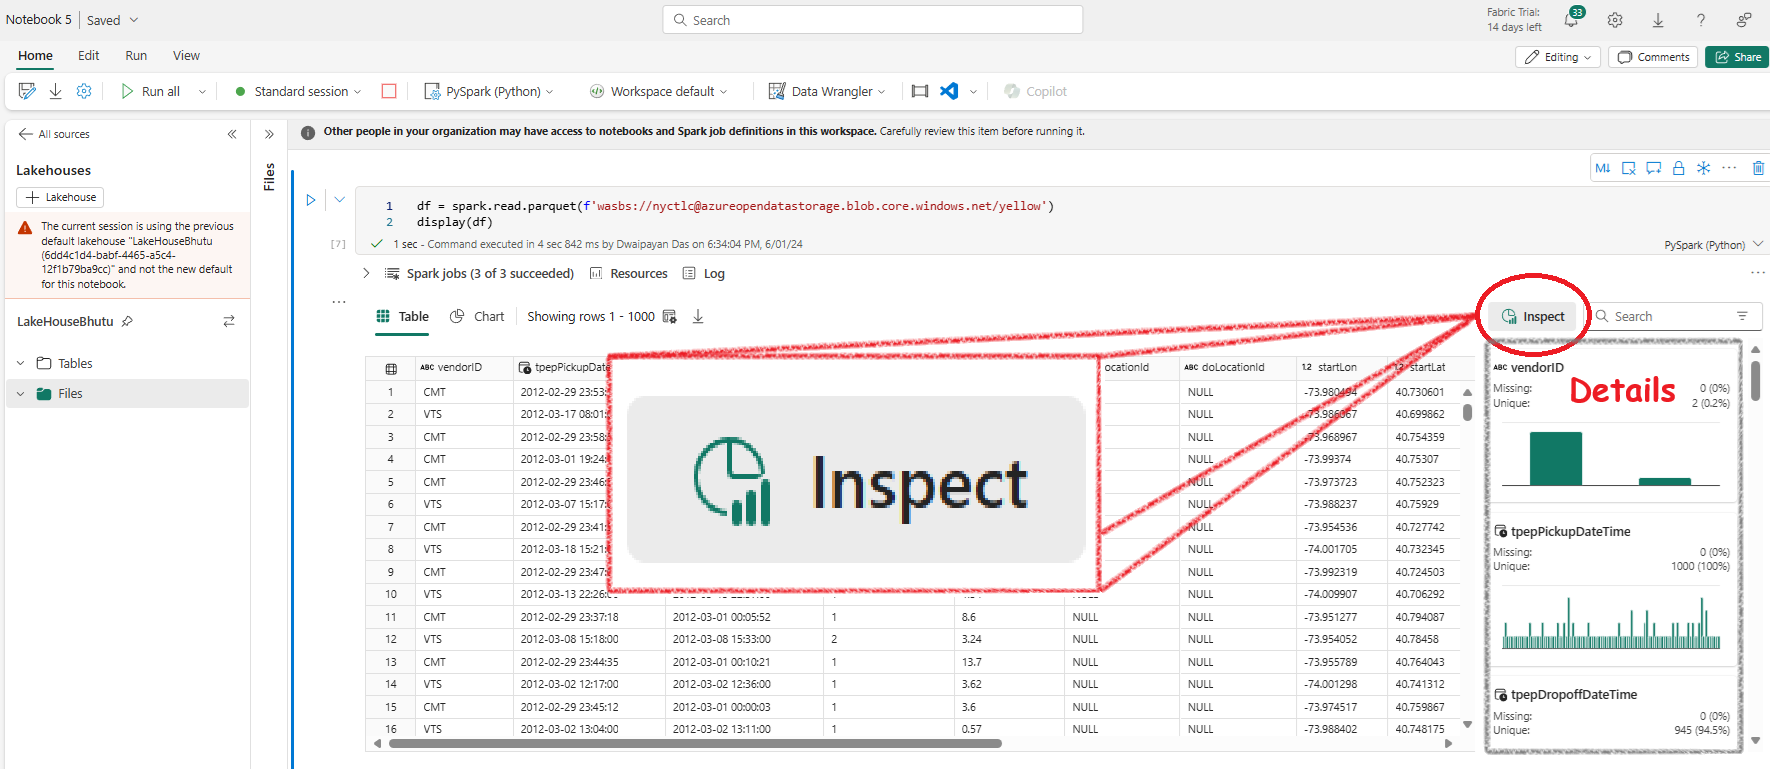Open the feedback people icon
The width and height of the screenshot is (1770, 769).
click(x=1744, y=20)
